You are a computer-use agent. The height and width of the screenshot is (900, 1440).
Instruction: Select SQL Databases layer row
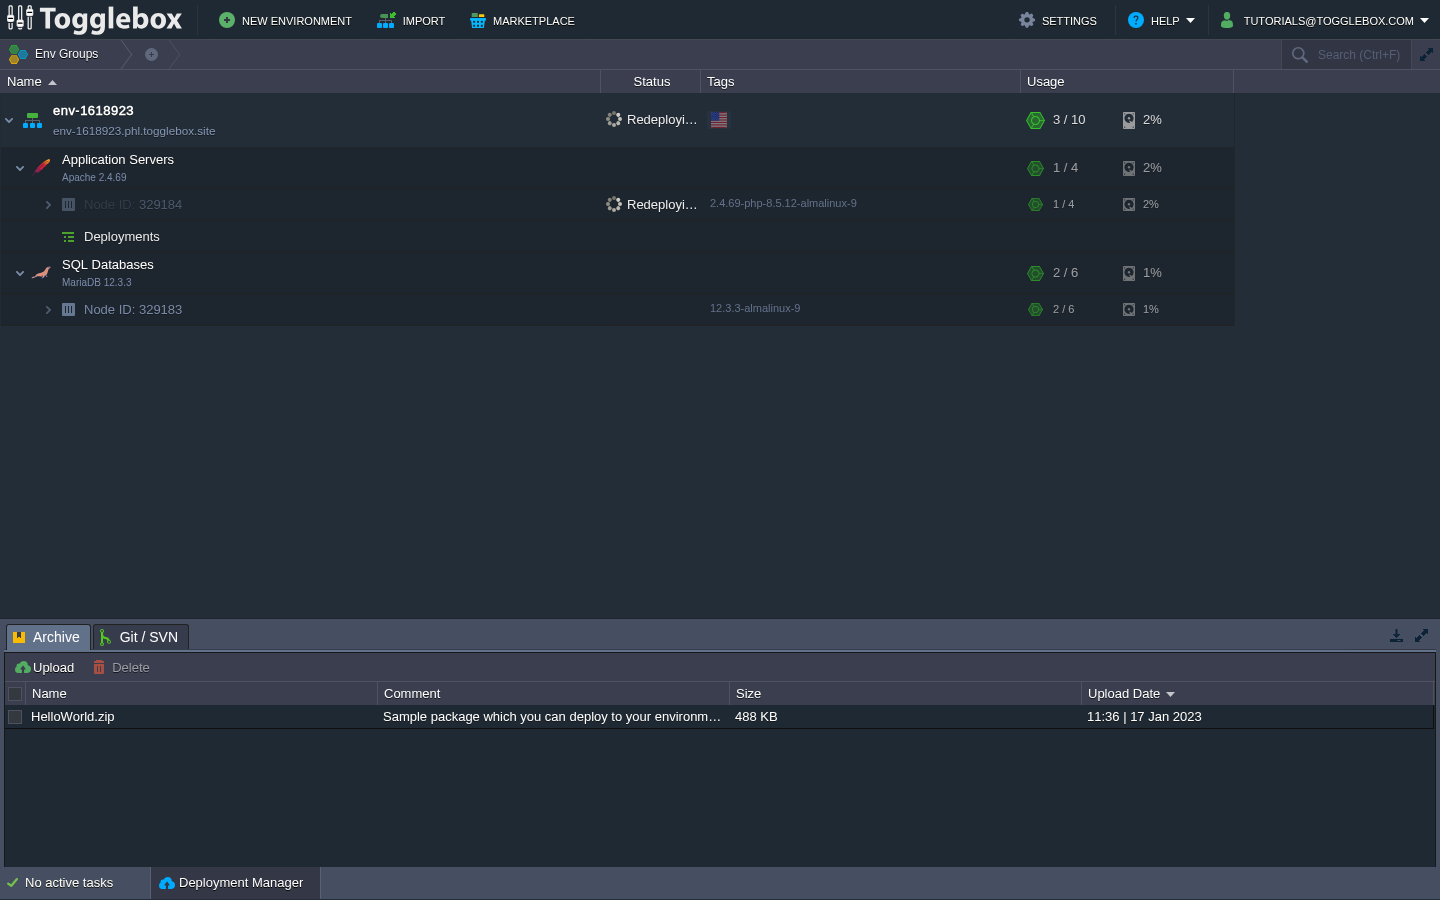click(x=617, y=273)
